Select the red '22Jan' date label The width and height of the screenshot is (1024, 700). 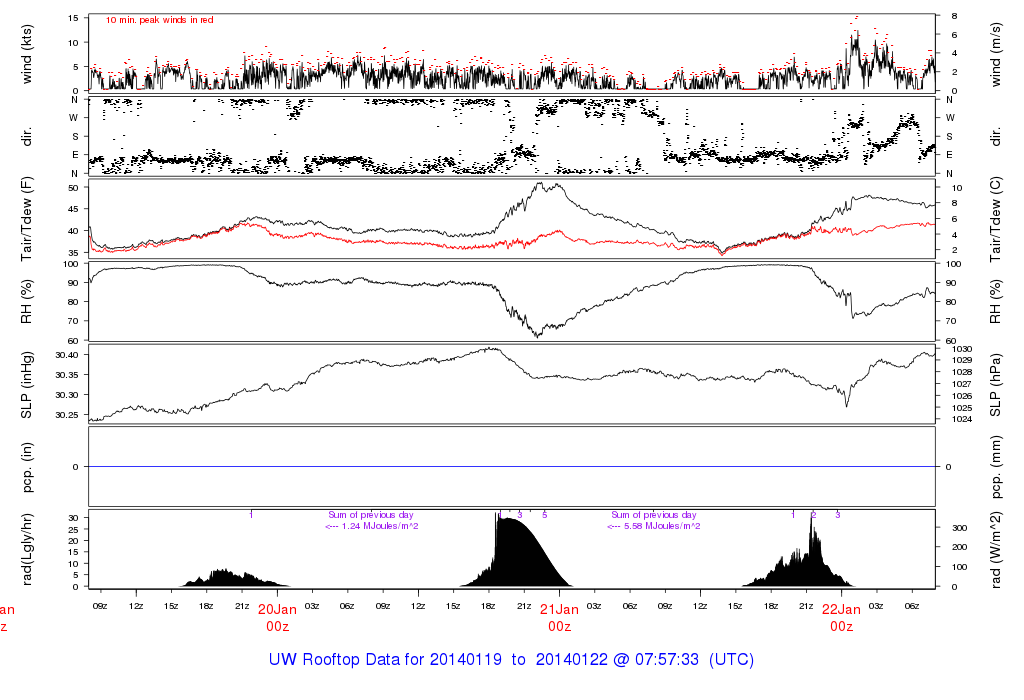[x=841, y=609]
